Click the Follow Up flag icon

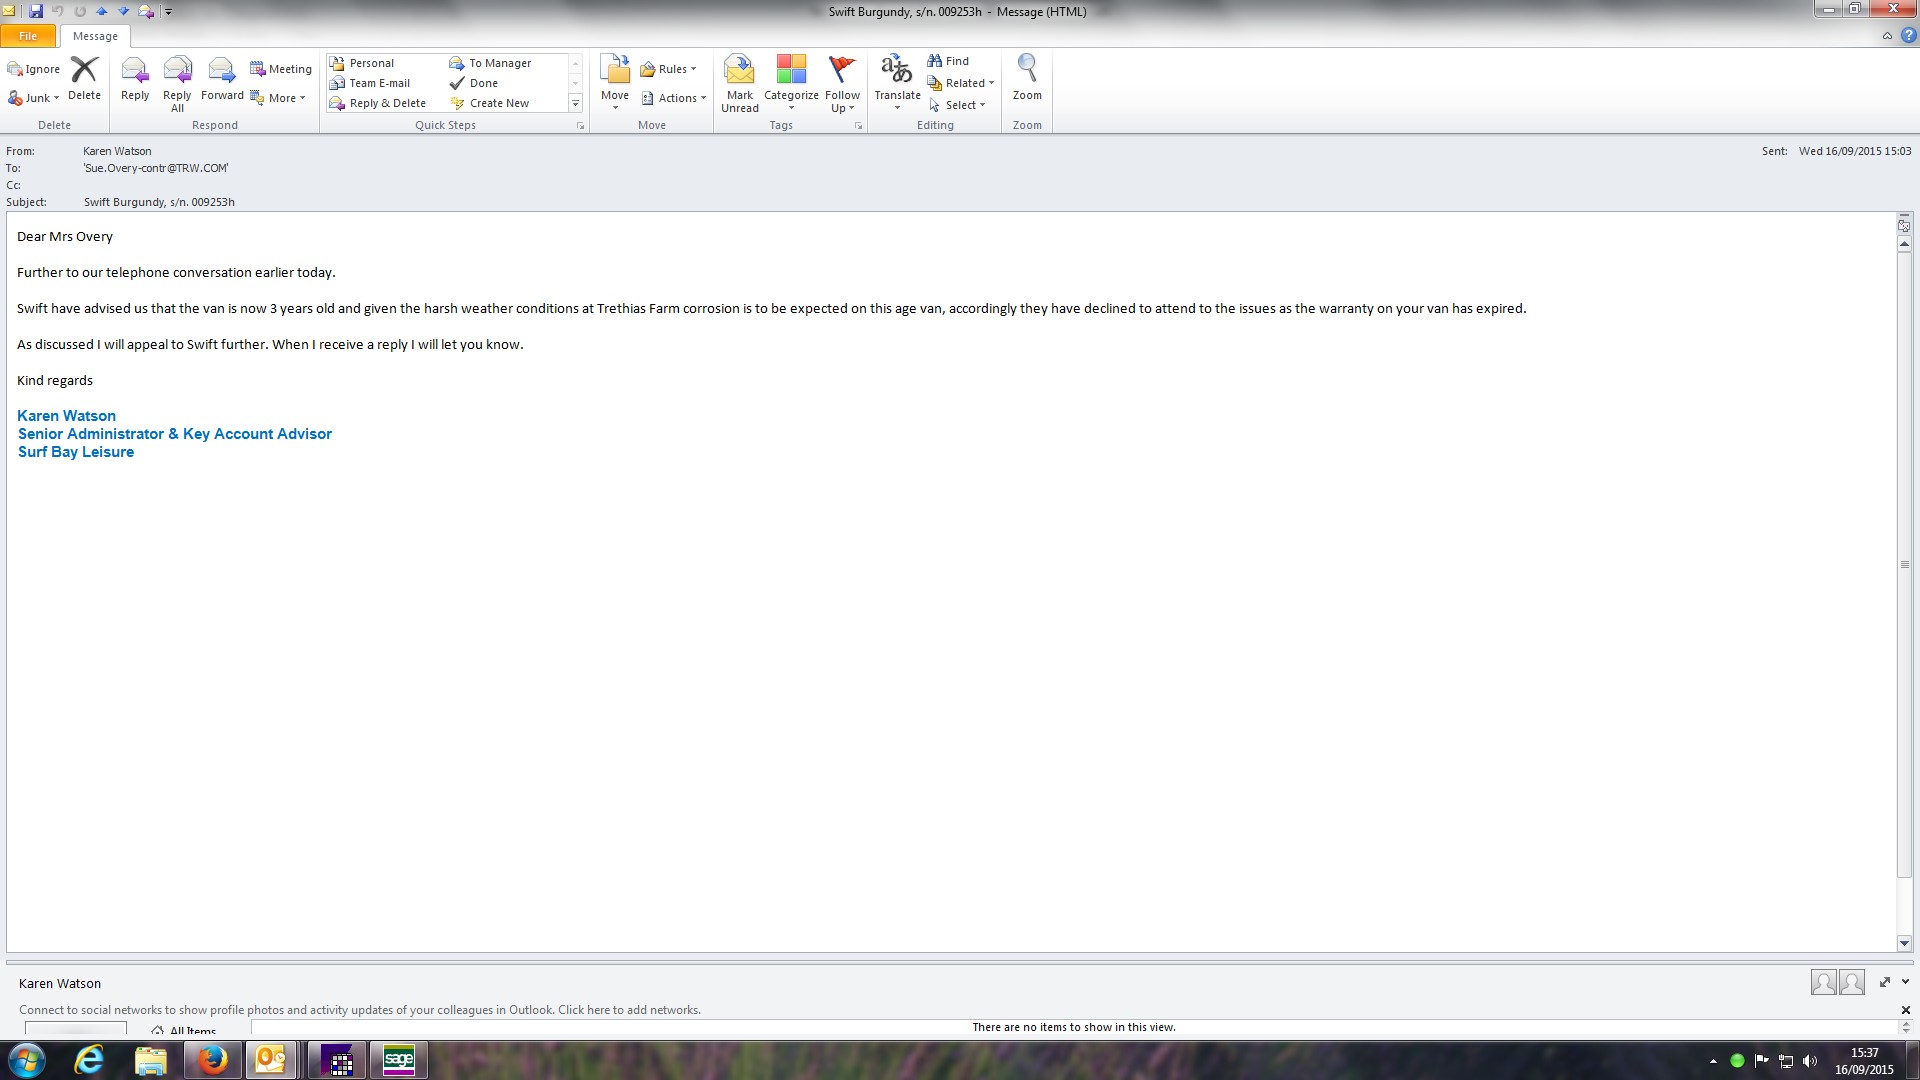tap(842, 70)
